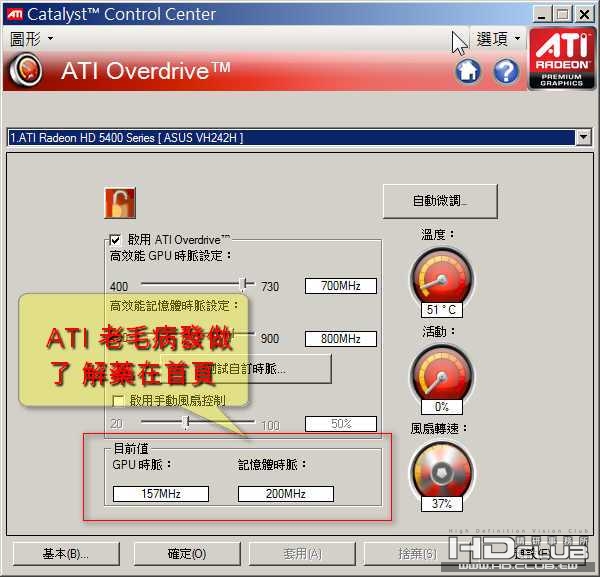Image resolution: width=600 pixels, height=577 pixels.
Task: Click the 700MHz GPU clock value field
Action: pos(341,286)
